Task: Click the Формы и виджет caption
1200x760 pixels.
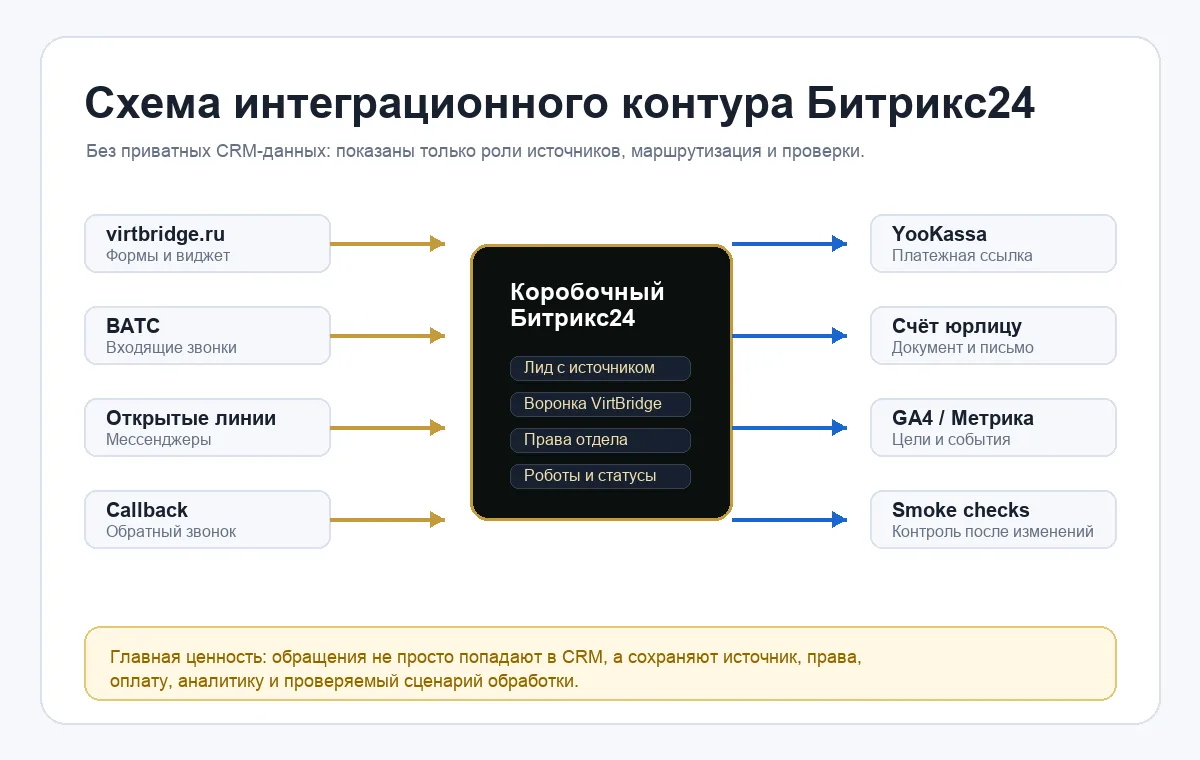Action: (x=168, y=256)
